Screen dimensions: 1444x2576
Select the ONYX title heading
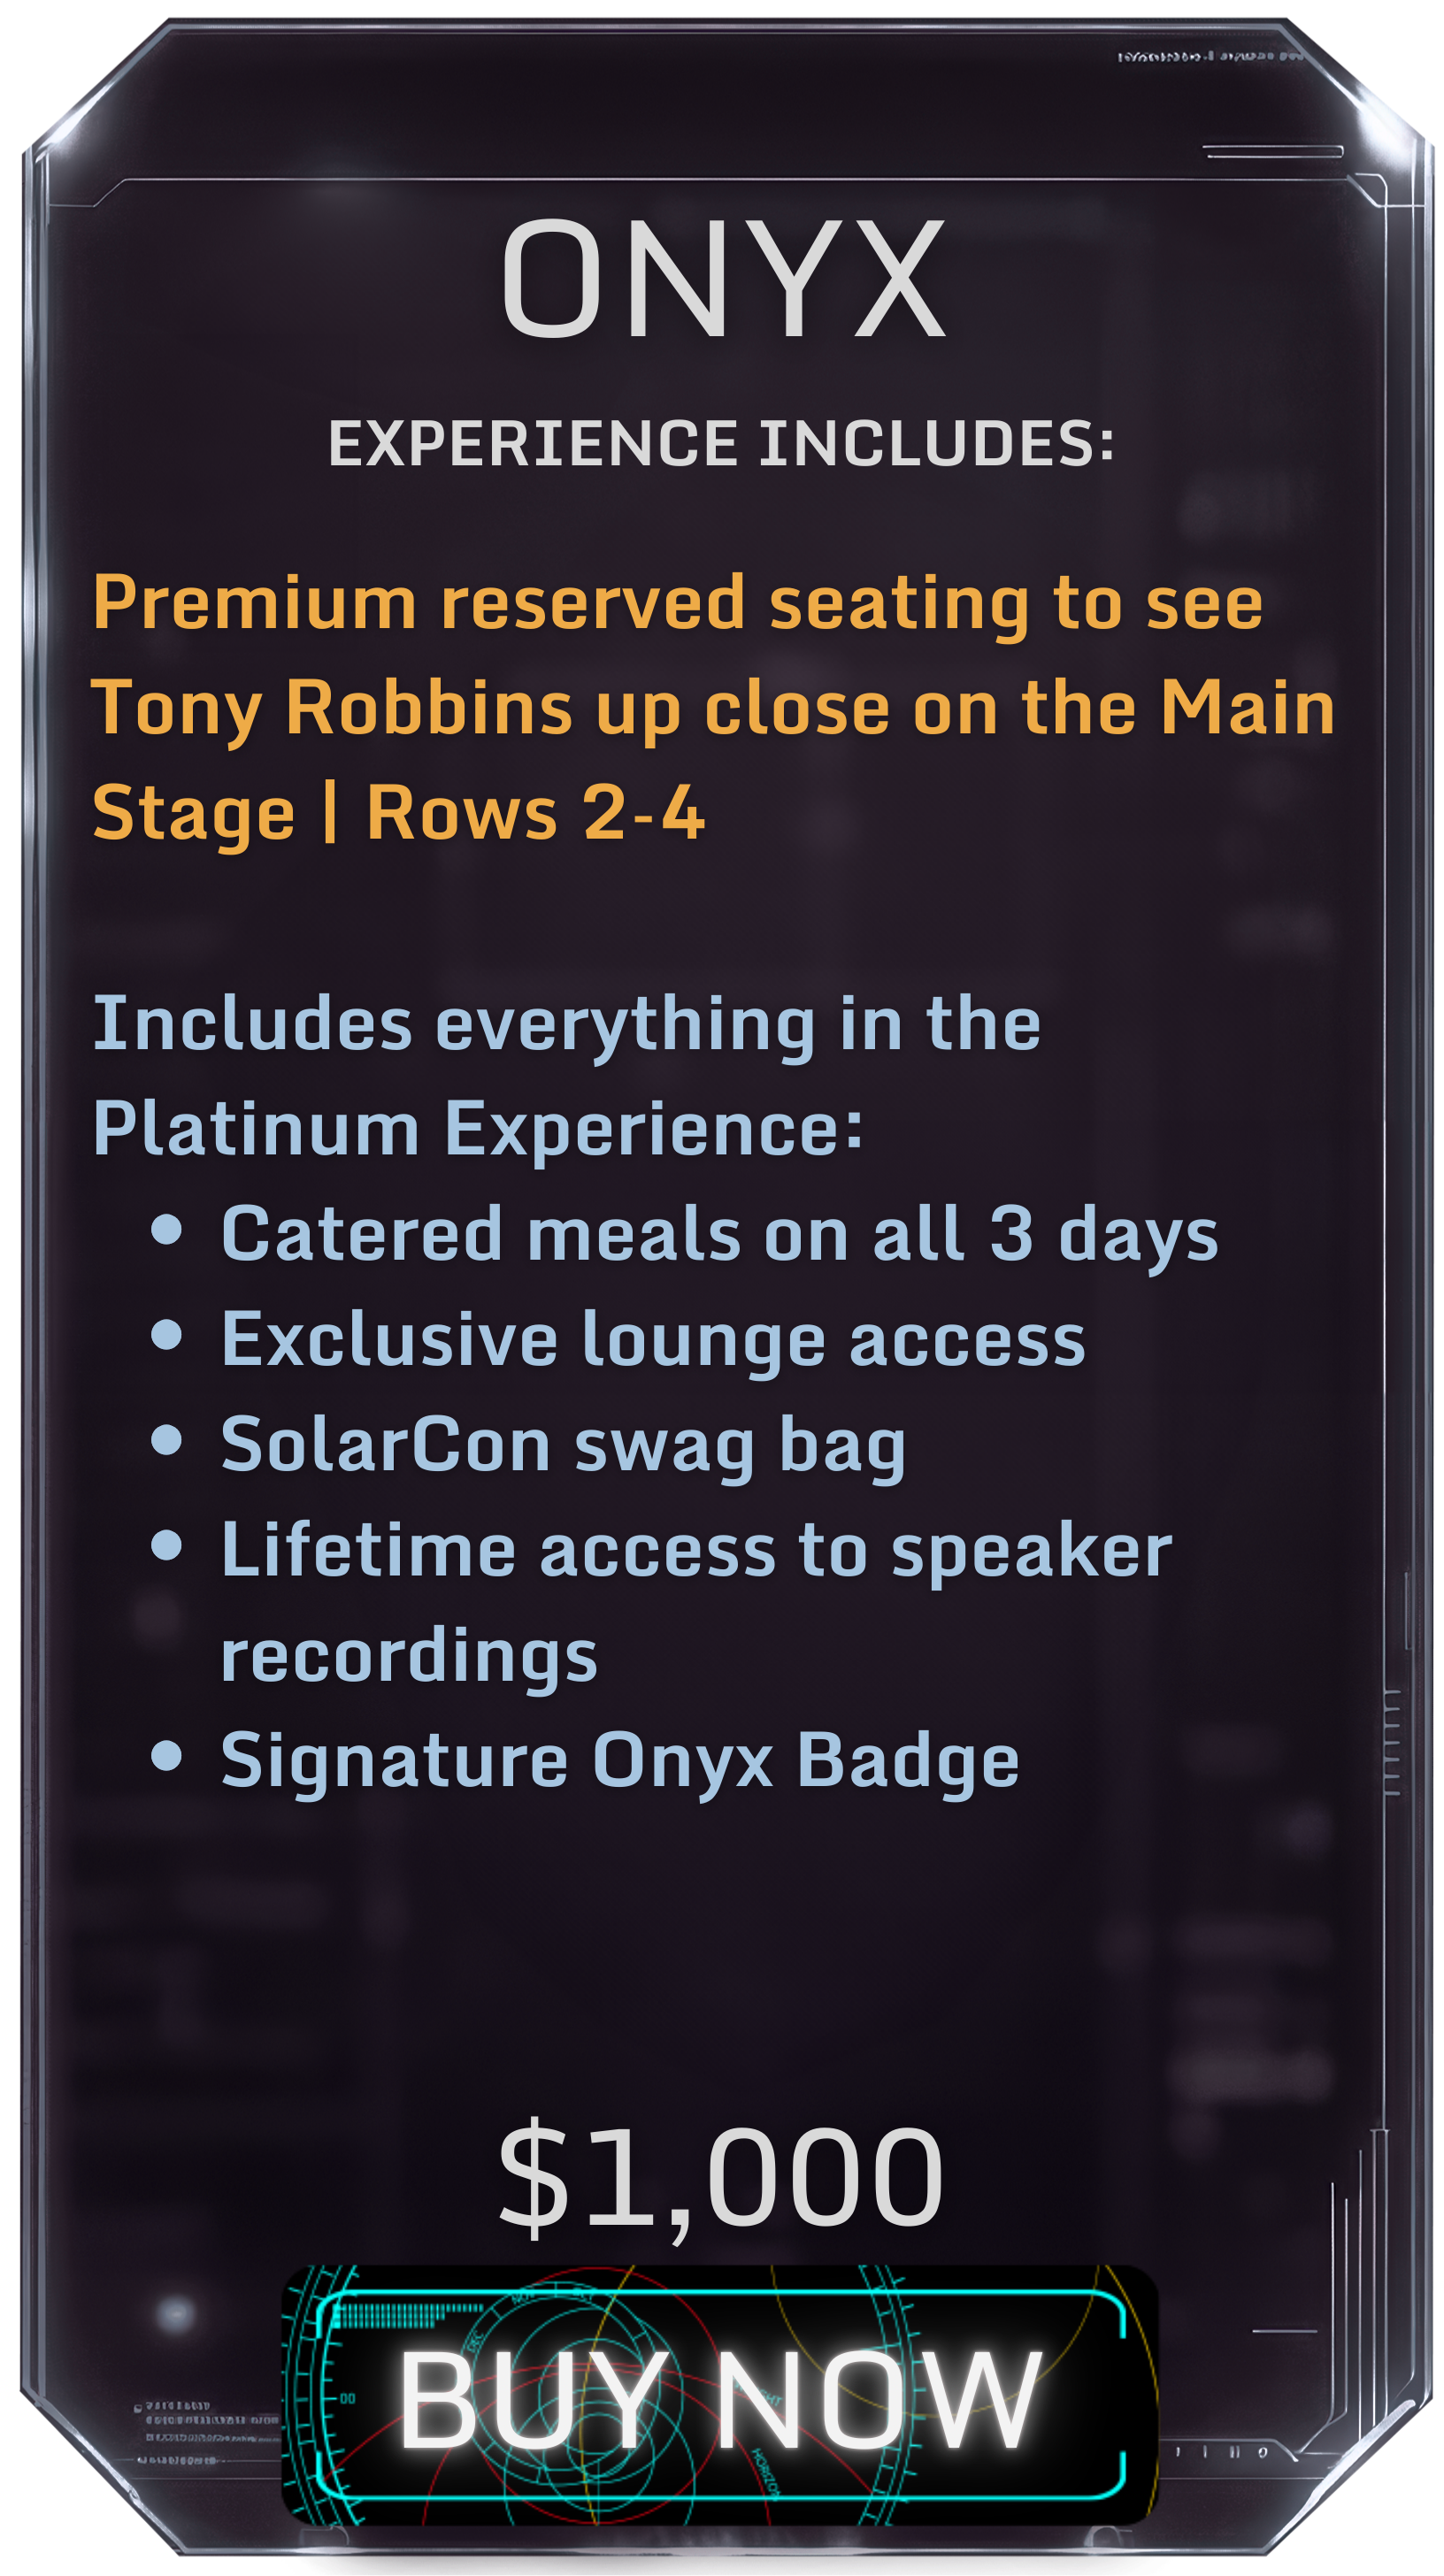(x=722, y=278)
